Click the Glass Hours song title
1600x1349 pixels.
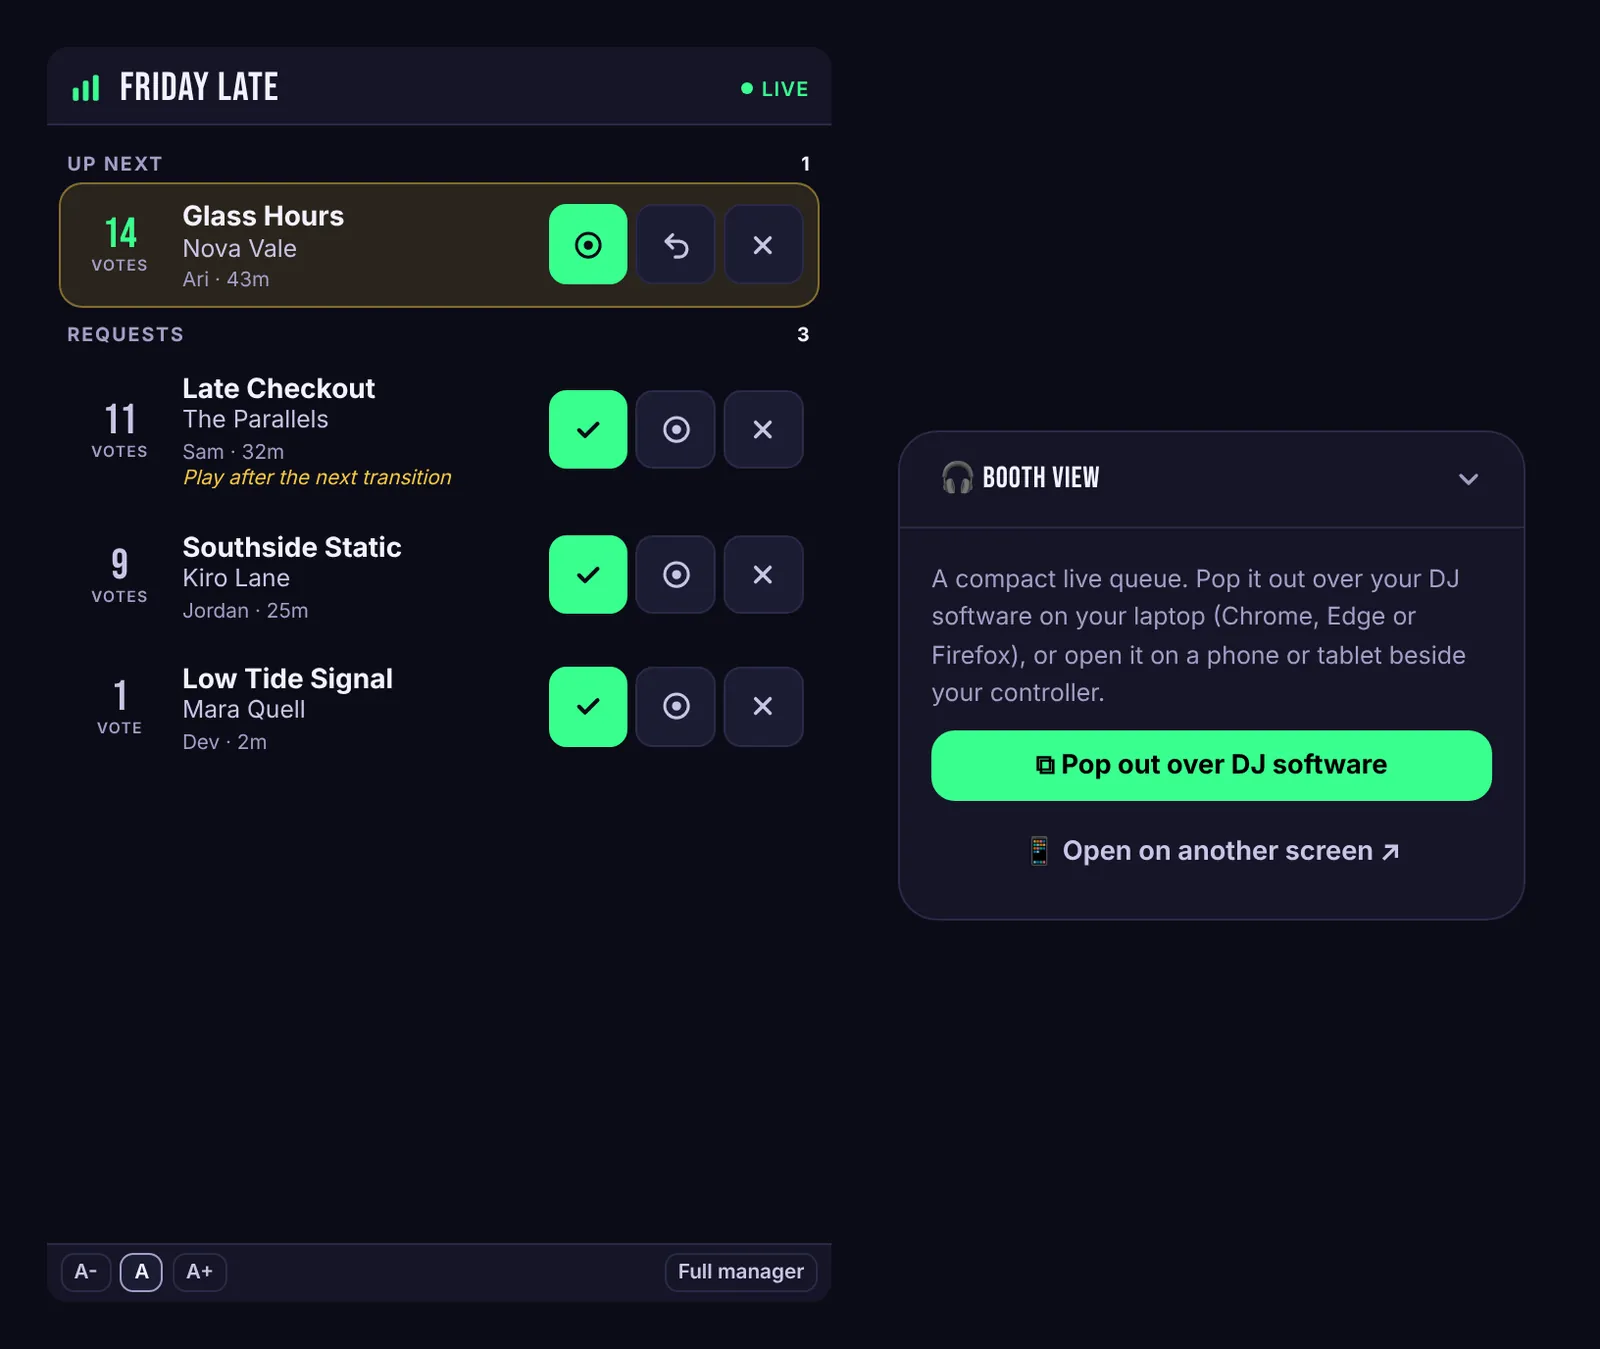click(x=263, y=216)
